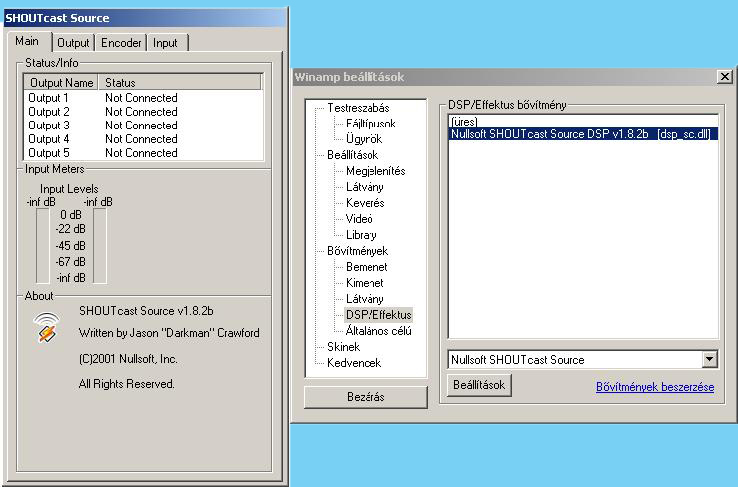This screenshot has height=487, width=738.
Task: Click the (C)2001 Nullsoft, Inc. text
Action: pos(128,359)
